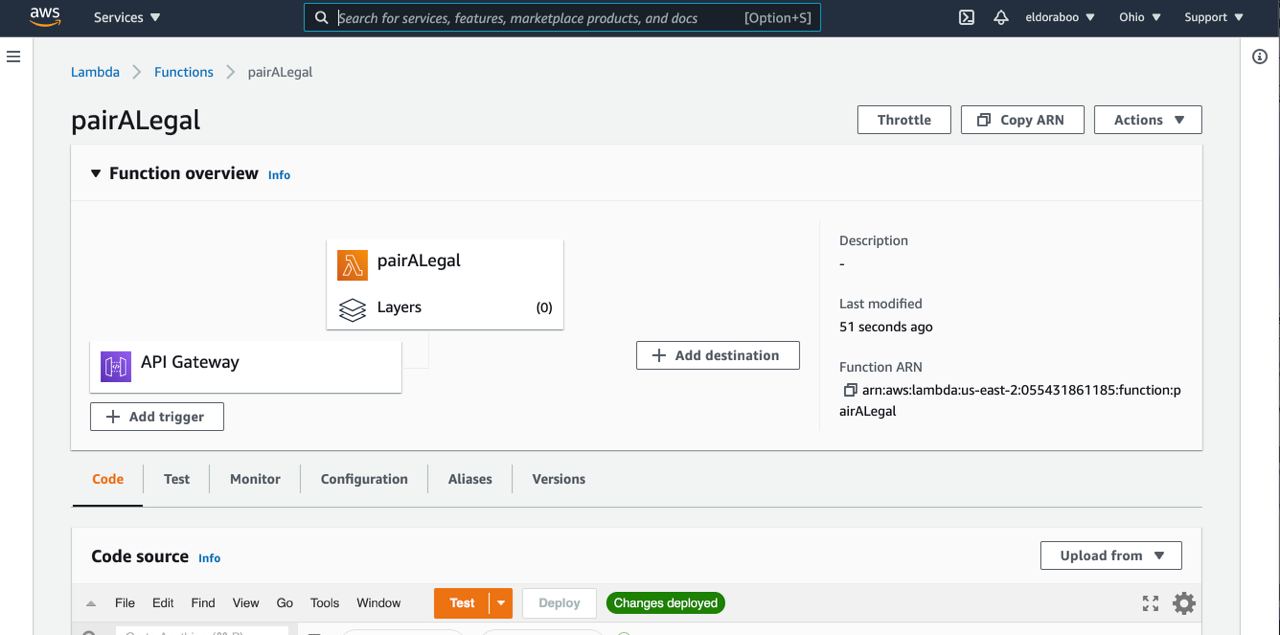Click Add destination button
The width and height of the screenshot is (1280, 635).
[x=718, y=355]
